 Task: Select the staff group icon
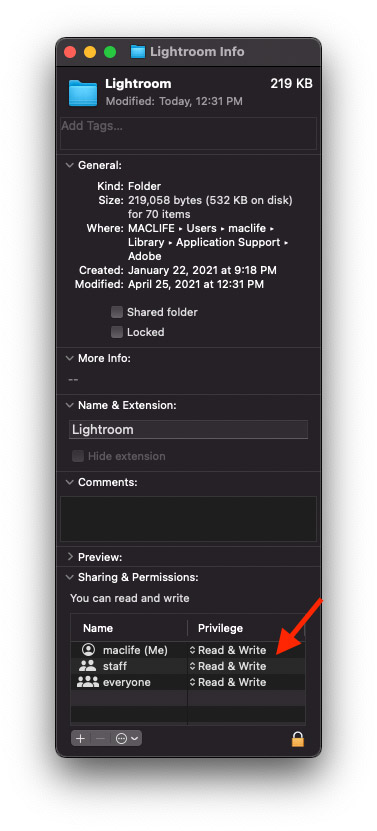coord(87,666)
